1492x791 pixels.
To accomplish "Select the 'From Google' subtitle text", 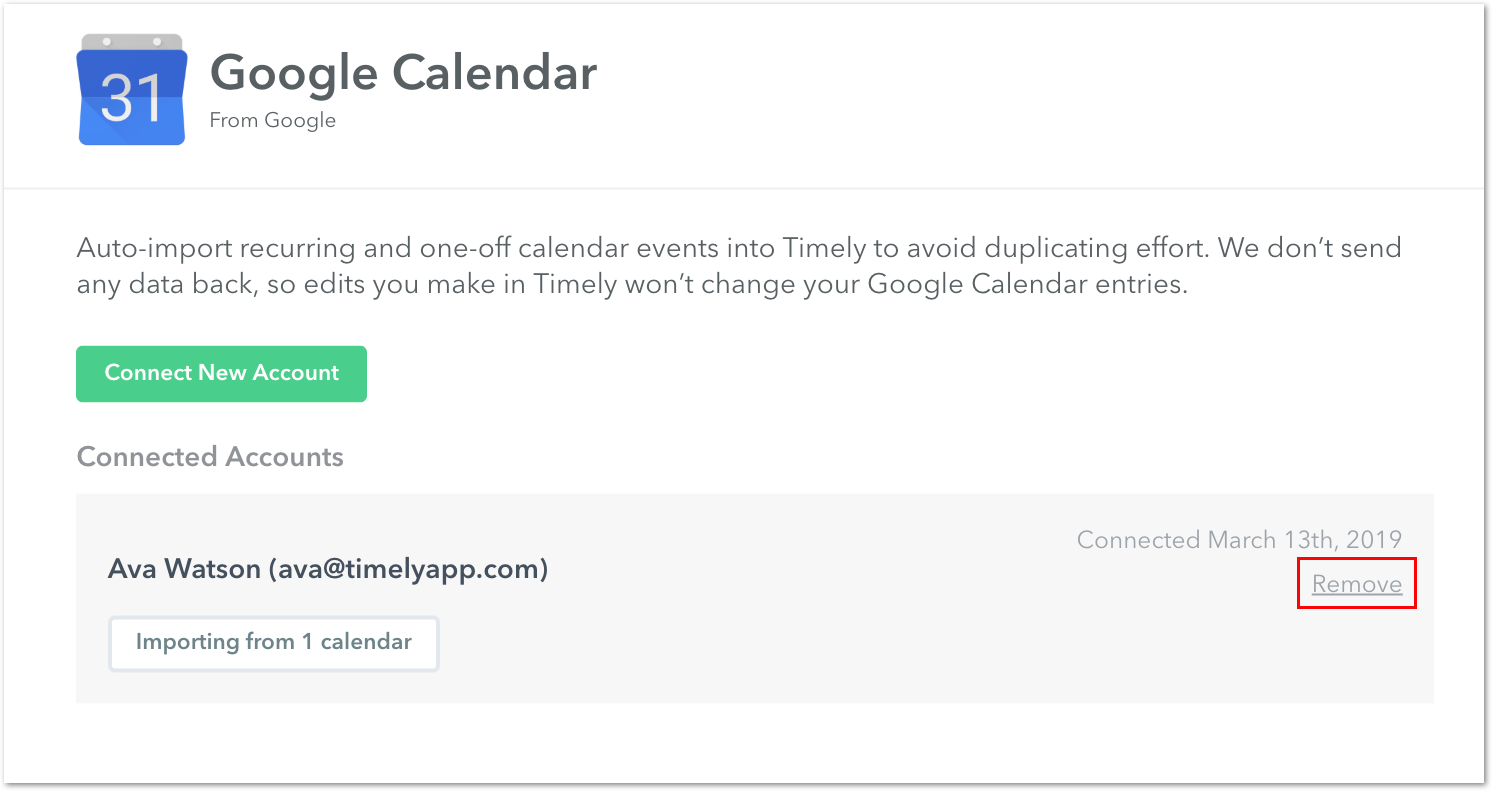I will 272,120.
